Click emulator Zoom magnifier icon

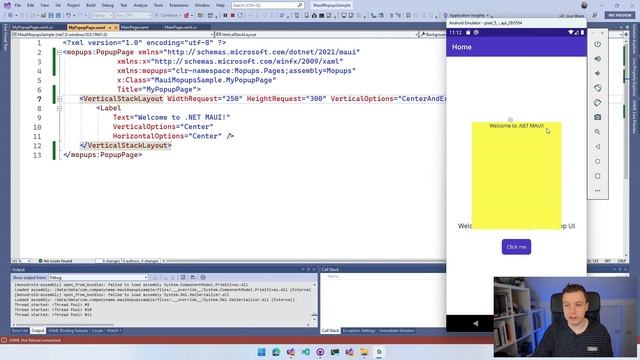[x=598, y=132]
